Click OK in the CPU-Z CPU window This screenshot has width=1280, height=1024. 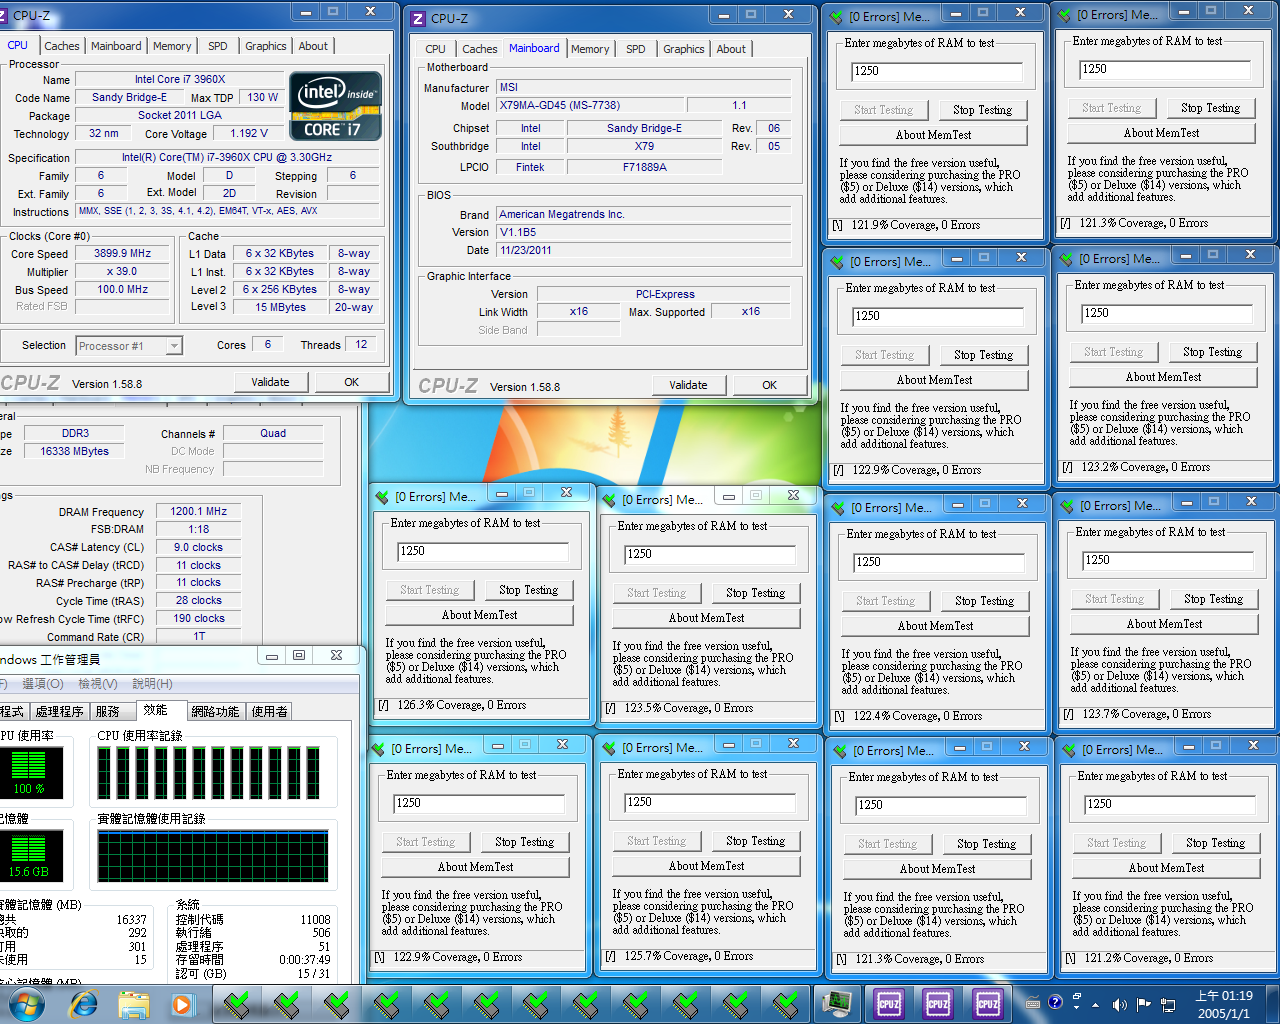352,382
